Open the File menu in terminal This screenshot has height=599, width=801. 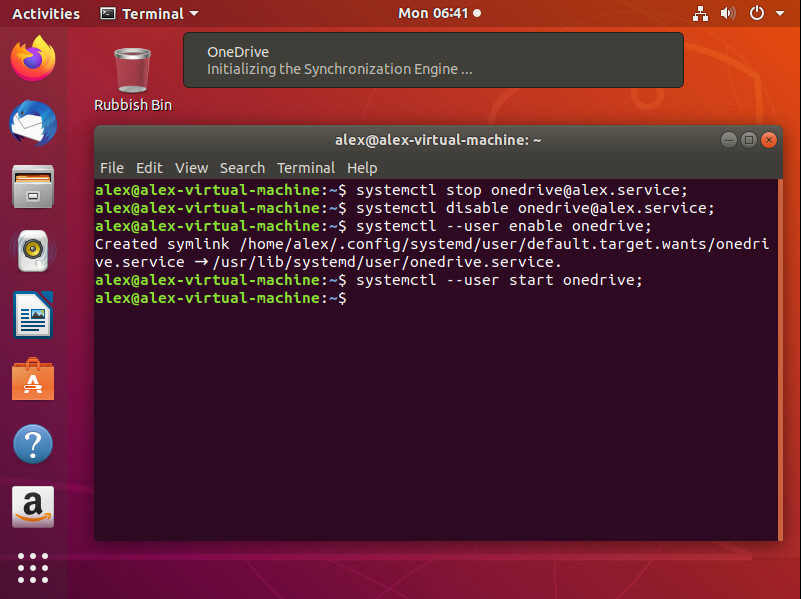pyautogui.click(x=112, y=168)
